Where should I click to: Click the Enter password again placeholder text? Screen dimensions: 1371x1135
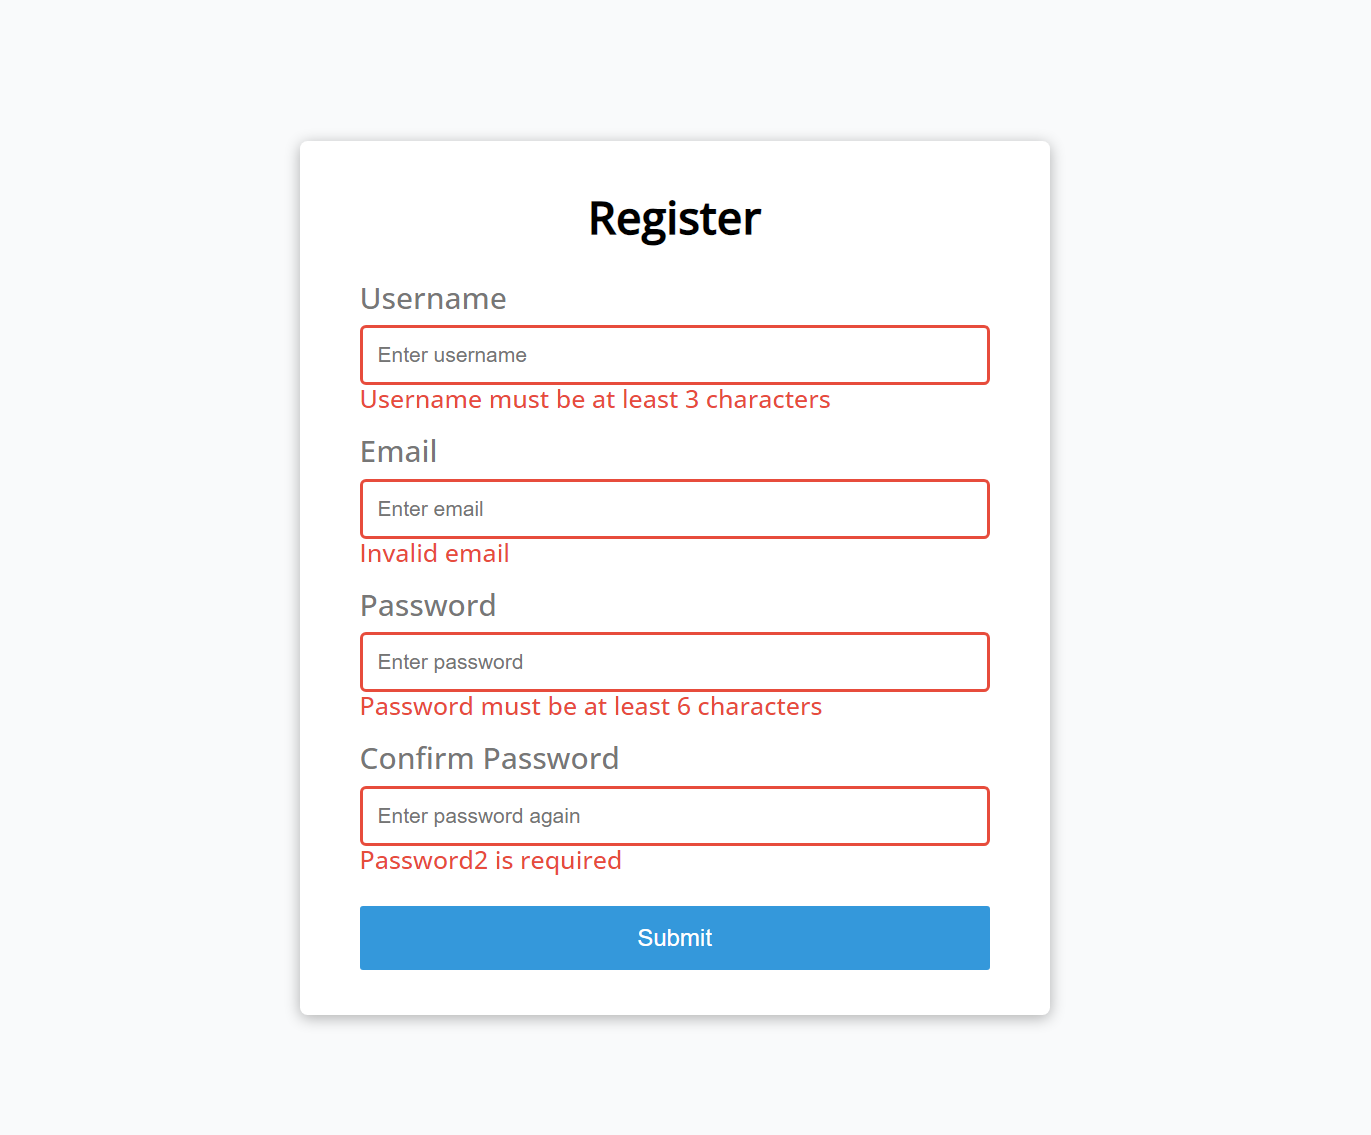coord(478,816)
